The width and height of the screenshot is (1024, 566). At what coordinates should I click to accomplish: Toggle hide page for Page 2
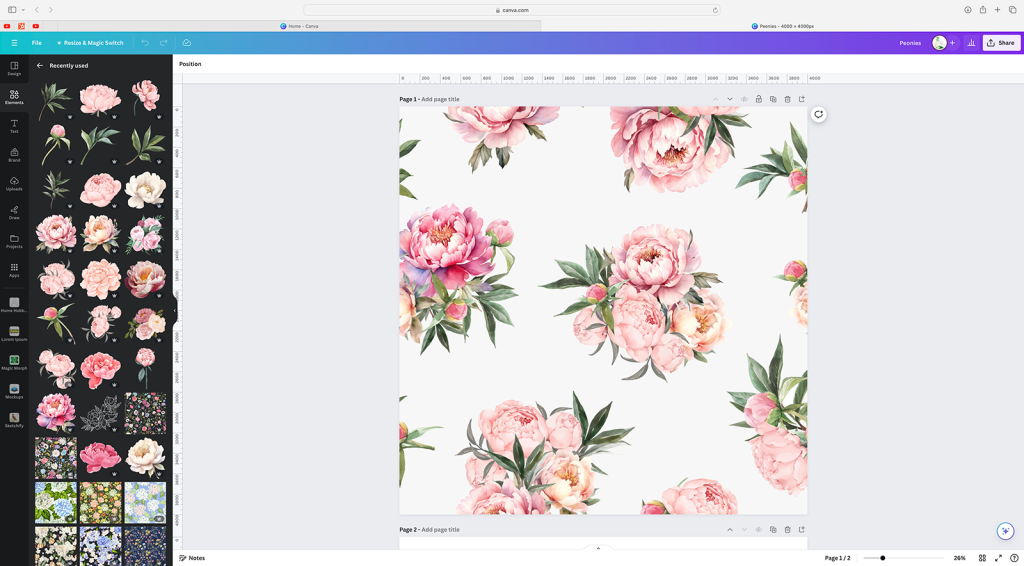click(758, 529)
